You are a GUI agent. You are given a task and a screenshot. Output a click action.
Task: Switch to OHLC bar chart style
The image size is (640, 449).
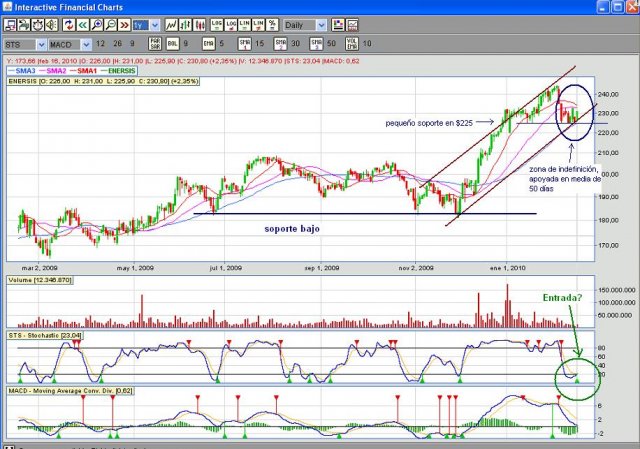[x=185, y=25]
